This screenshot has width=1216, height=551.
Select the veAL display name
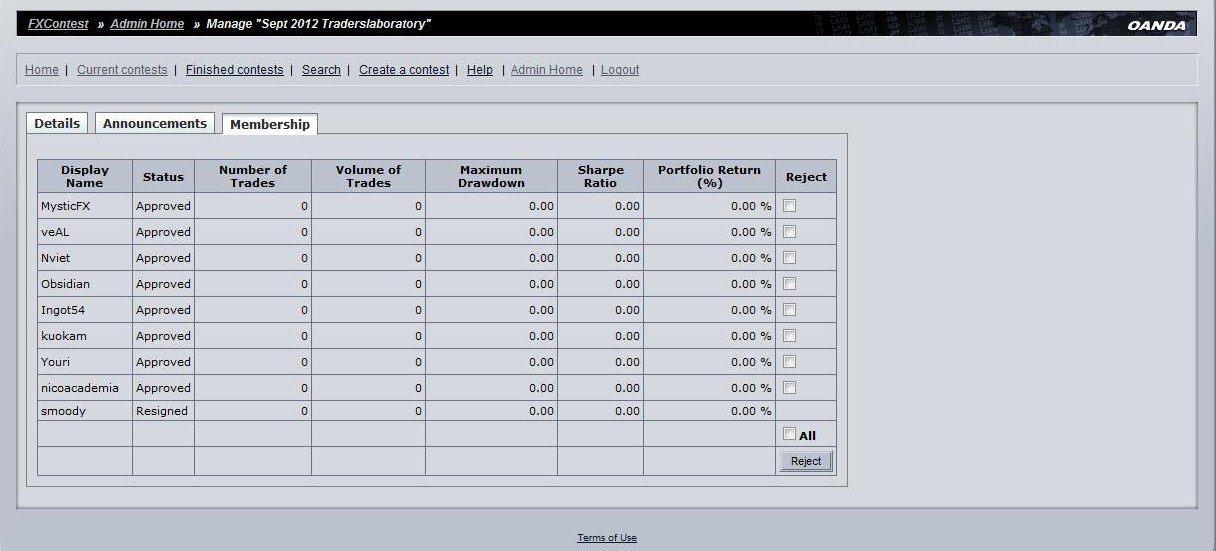(54, 232)
